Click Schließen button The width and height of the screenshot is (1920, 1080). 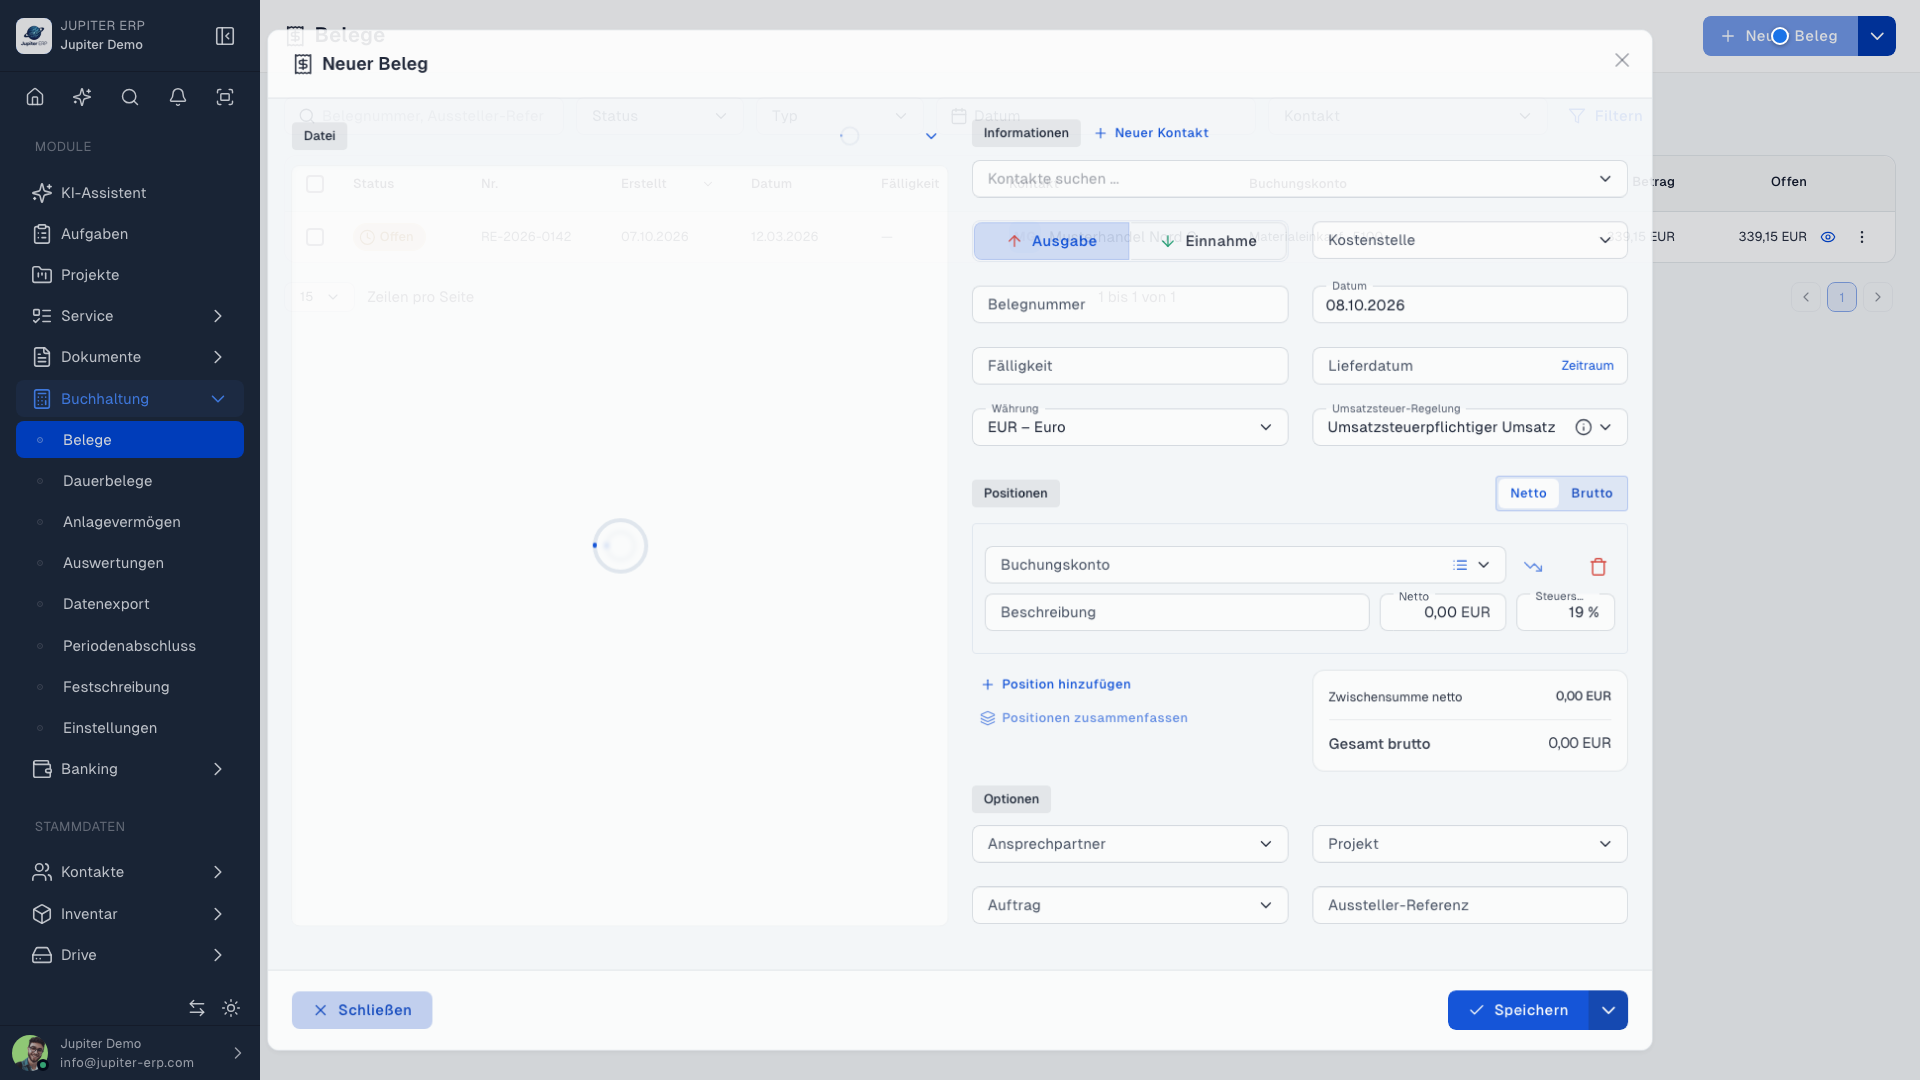click(362, 1010)
